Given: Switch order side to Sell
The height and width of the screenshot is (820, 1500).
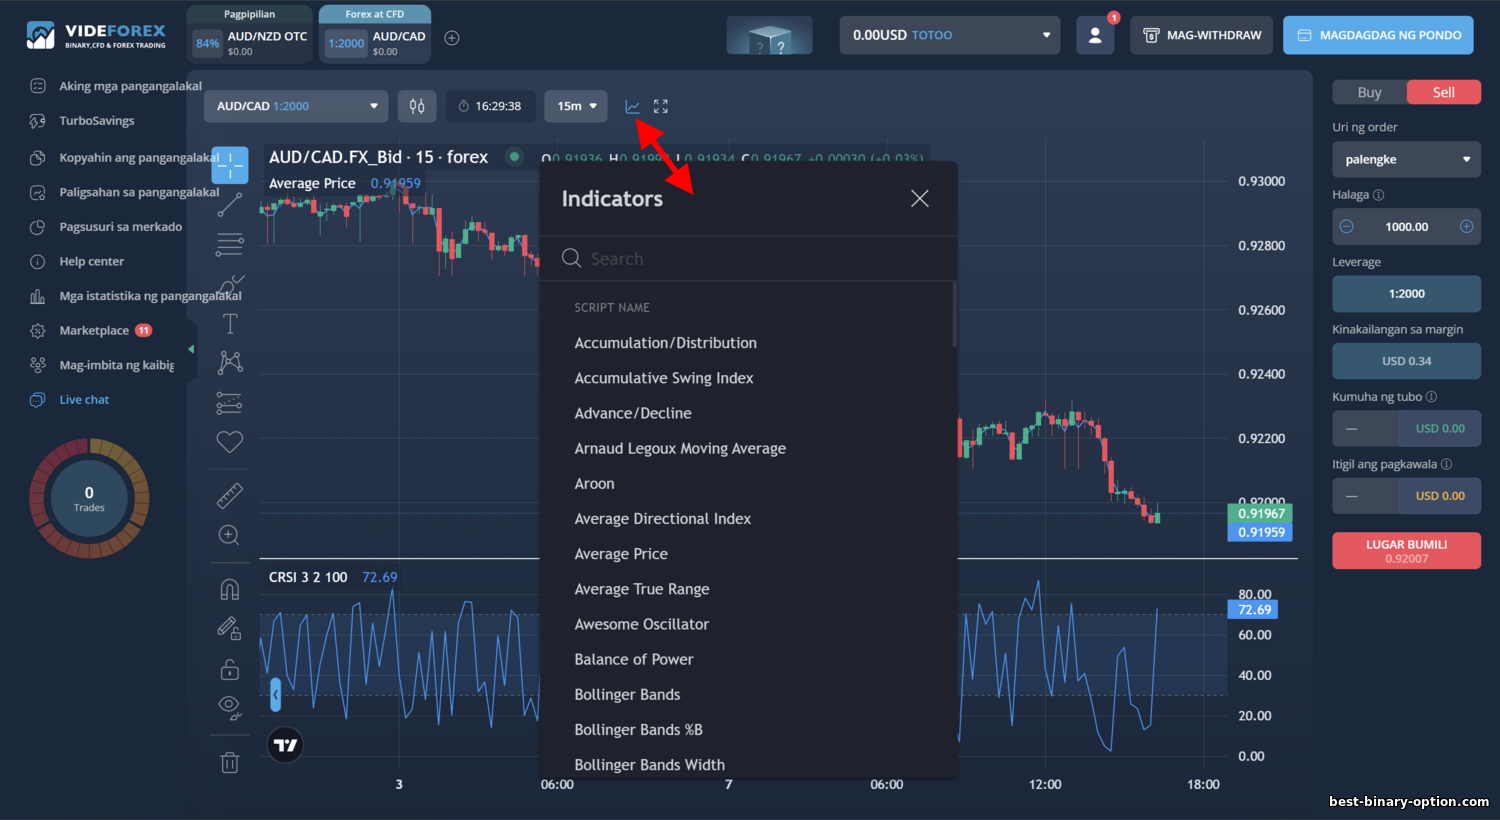Looking at the screenshot, I should pyautogui.click(x=1444, y=92).
